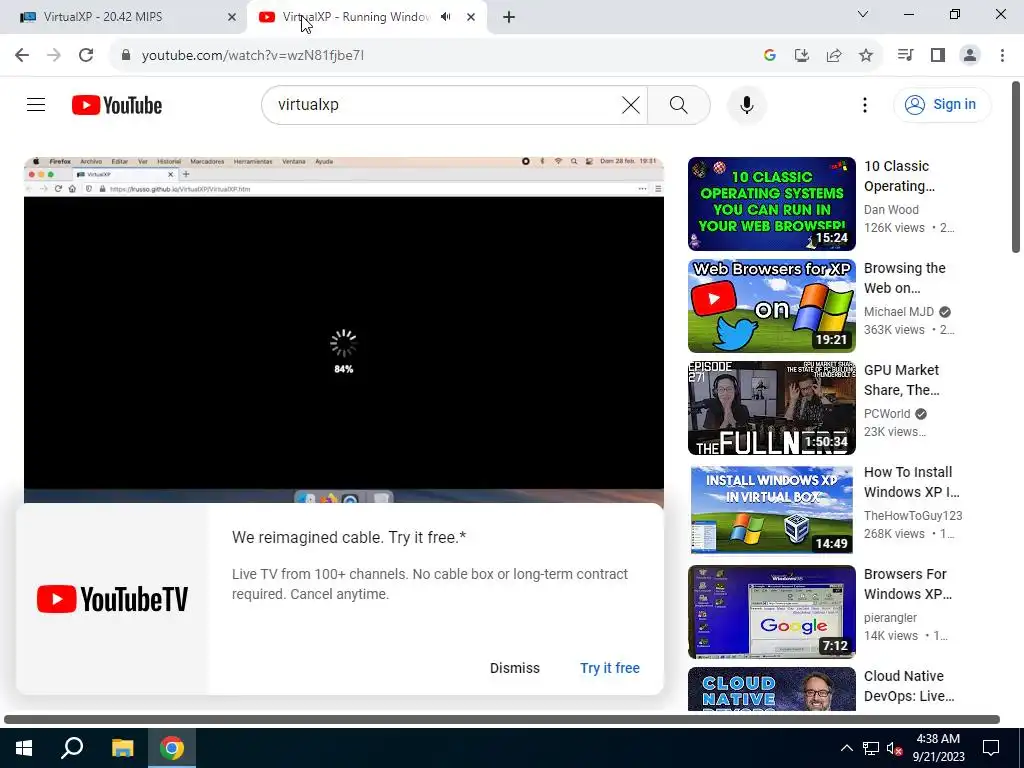
Task: Bookmark this page with the star icon
Action: (866, 55)
